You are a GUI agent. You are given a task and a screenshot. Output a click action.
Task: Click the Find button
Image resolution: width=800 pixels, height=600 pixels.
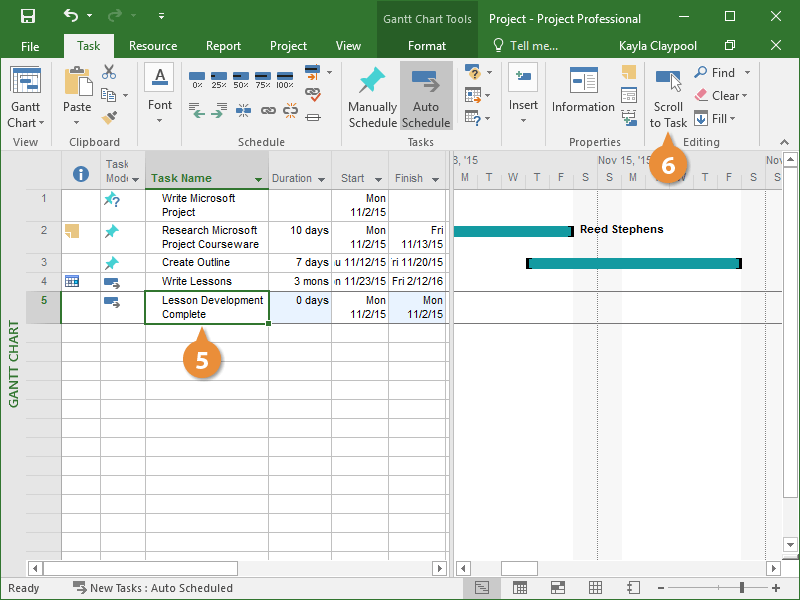(715, 72)
